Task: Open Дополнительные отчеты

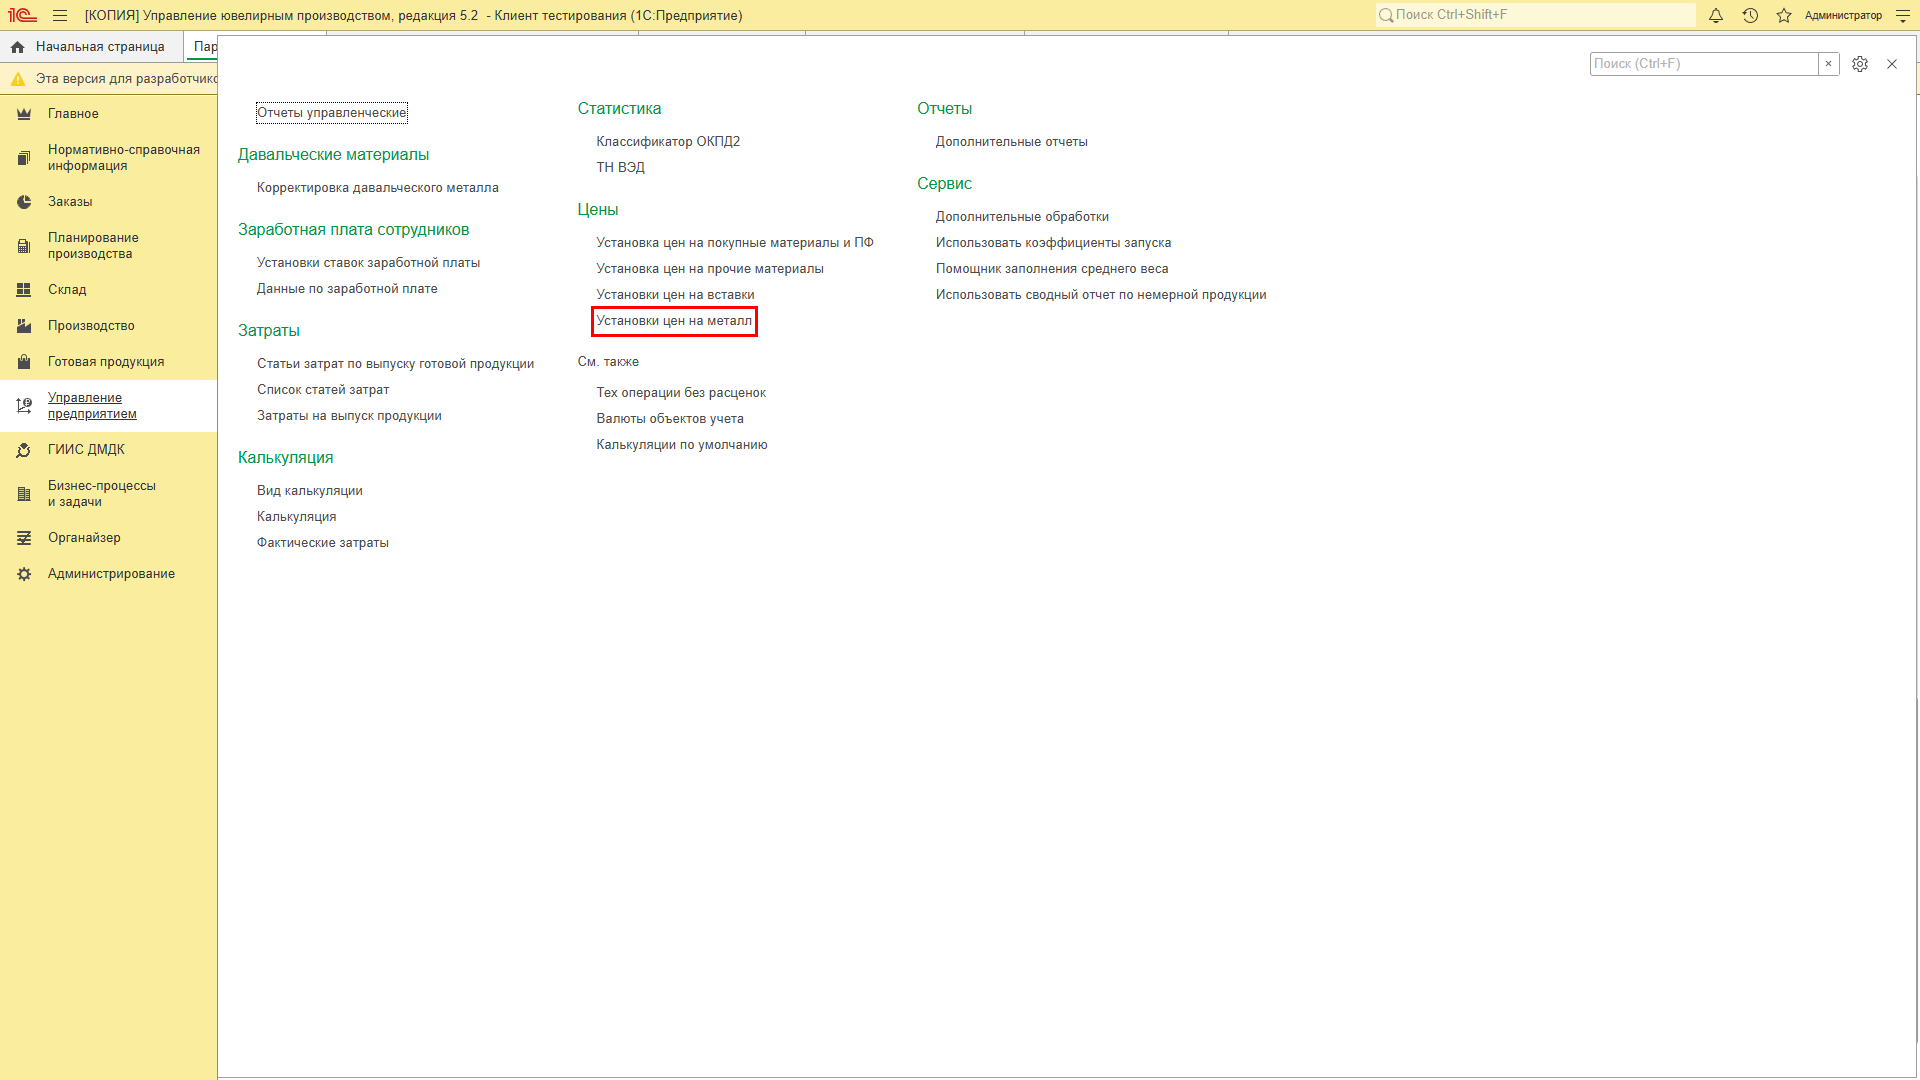Action: tap(1011, 142)
